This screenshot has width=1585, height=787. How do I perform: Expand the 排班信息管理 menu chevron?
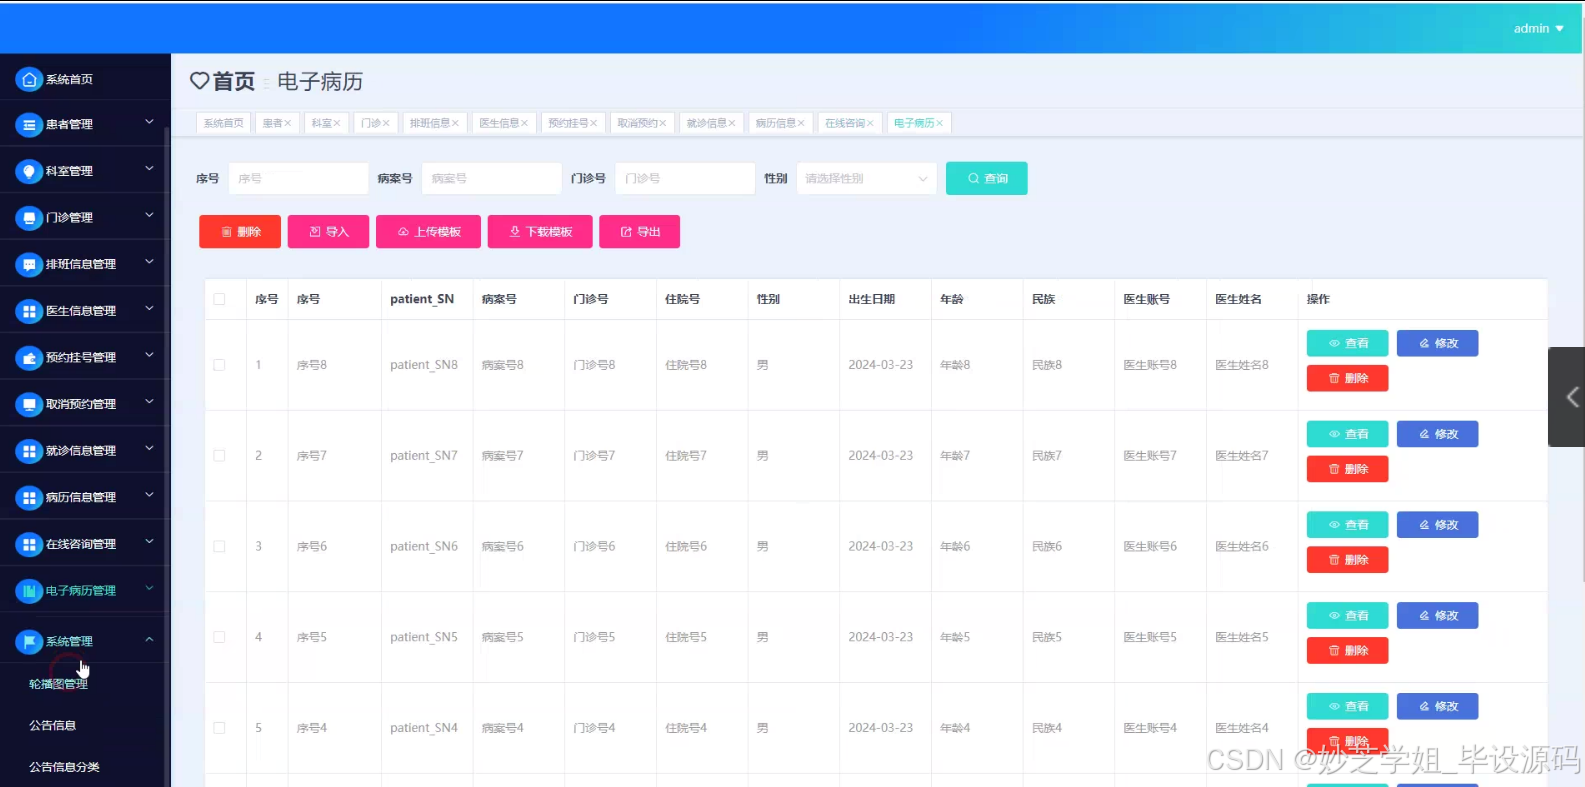click(149, 262)
